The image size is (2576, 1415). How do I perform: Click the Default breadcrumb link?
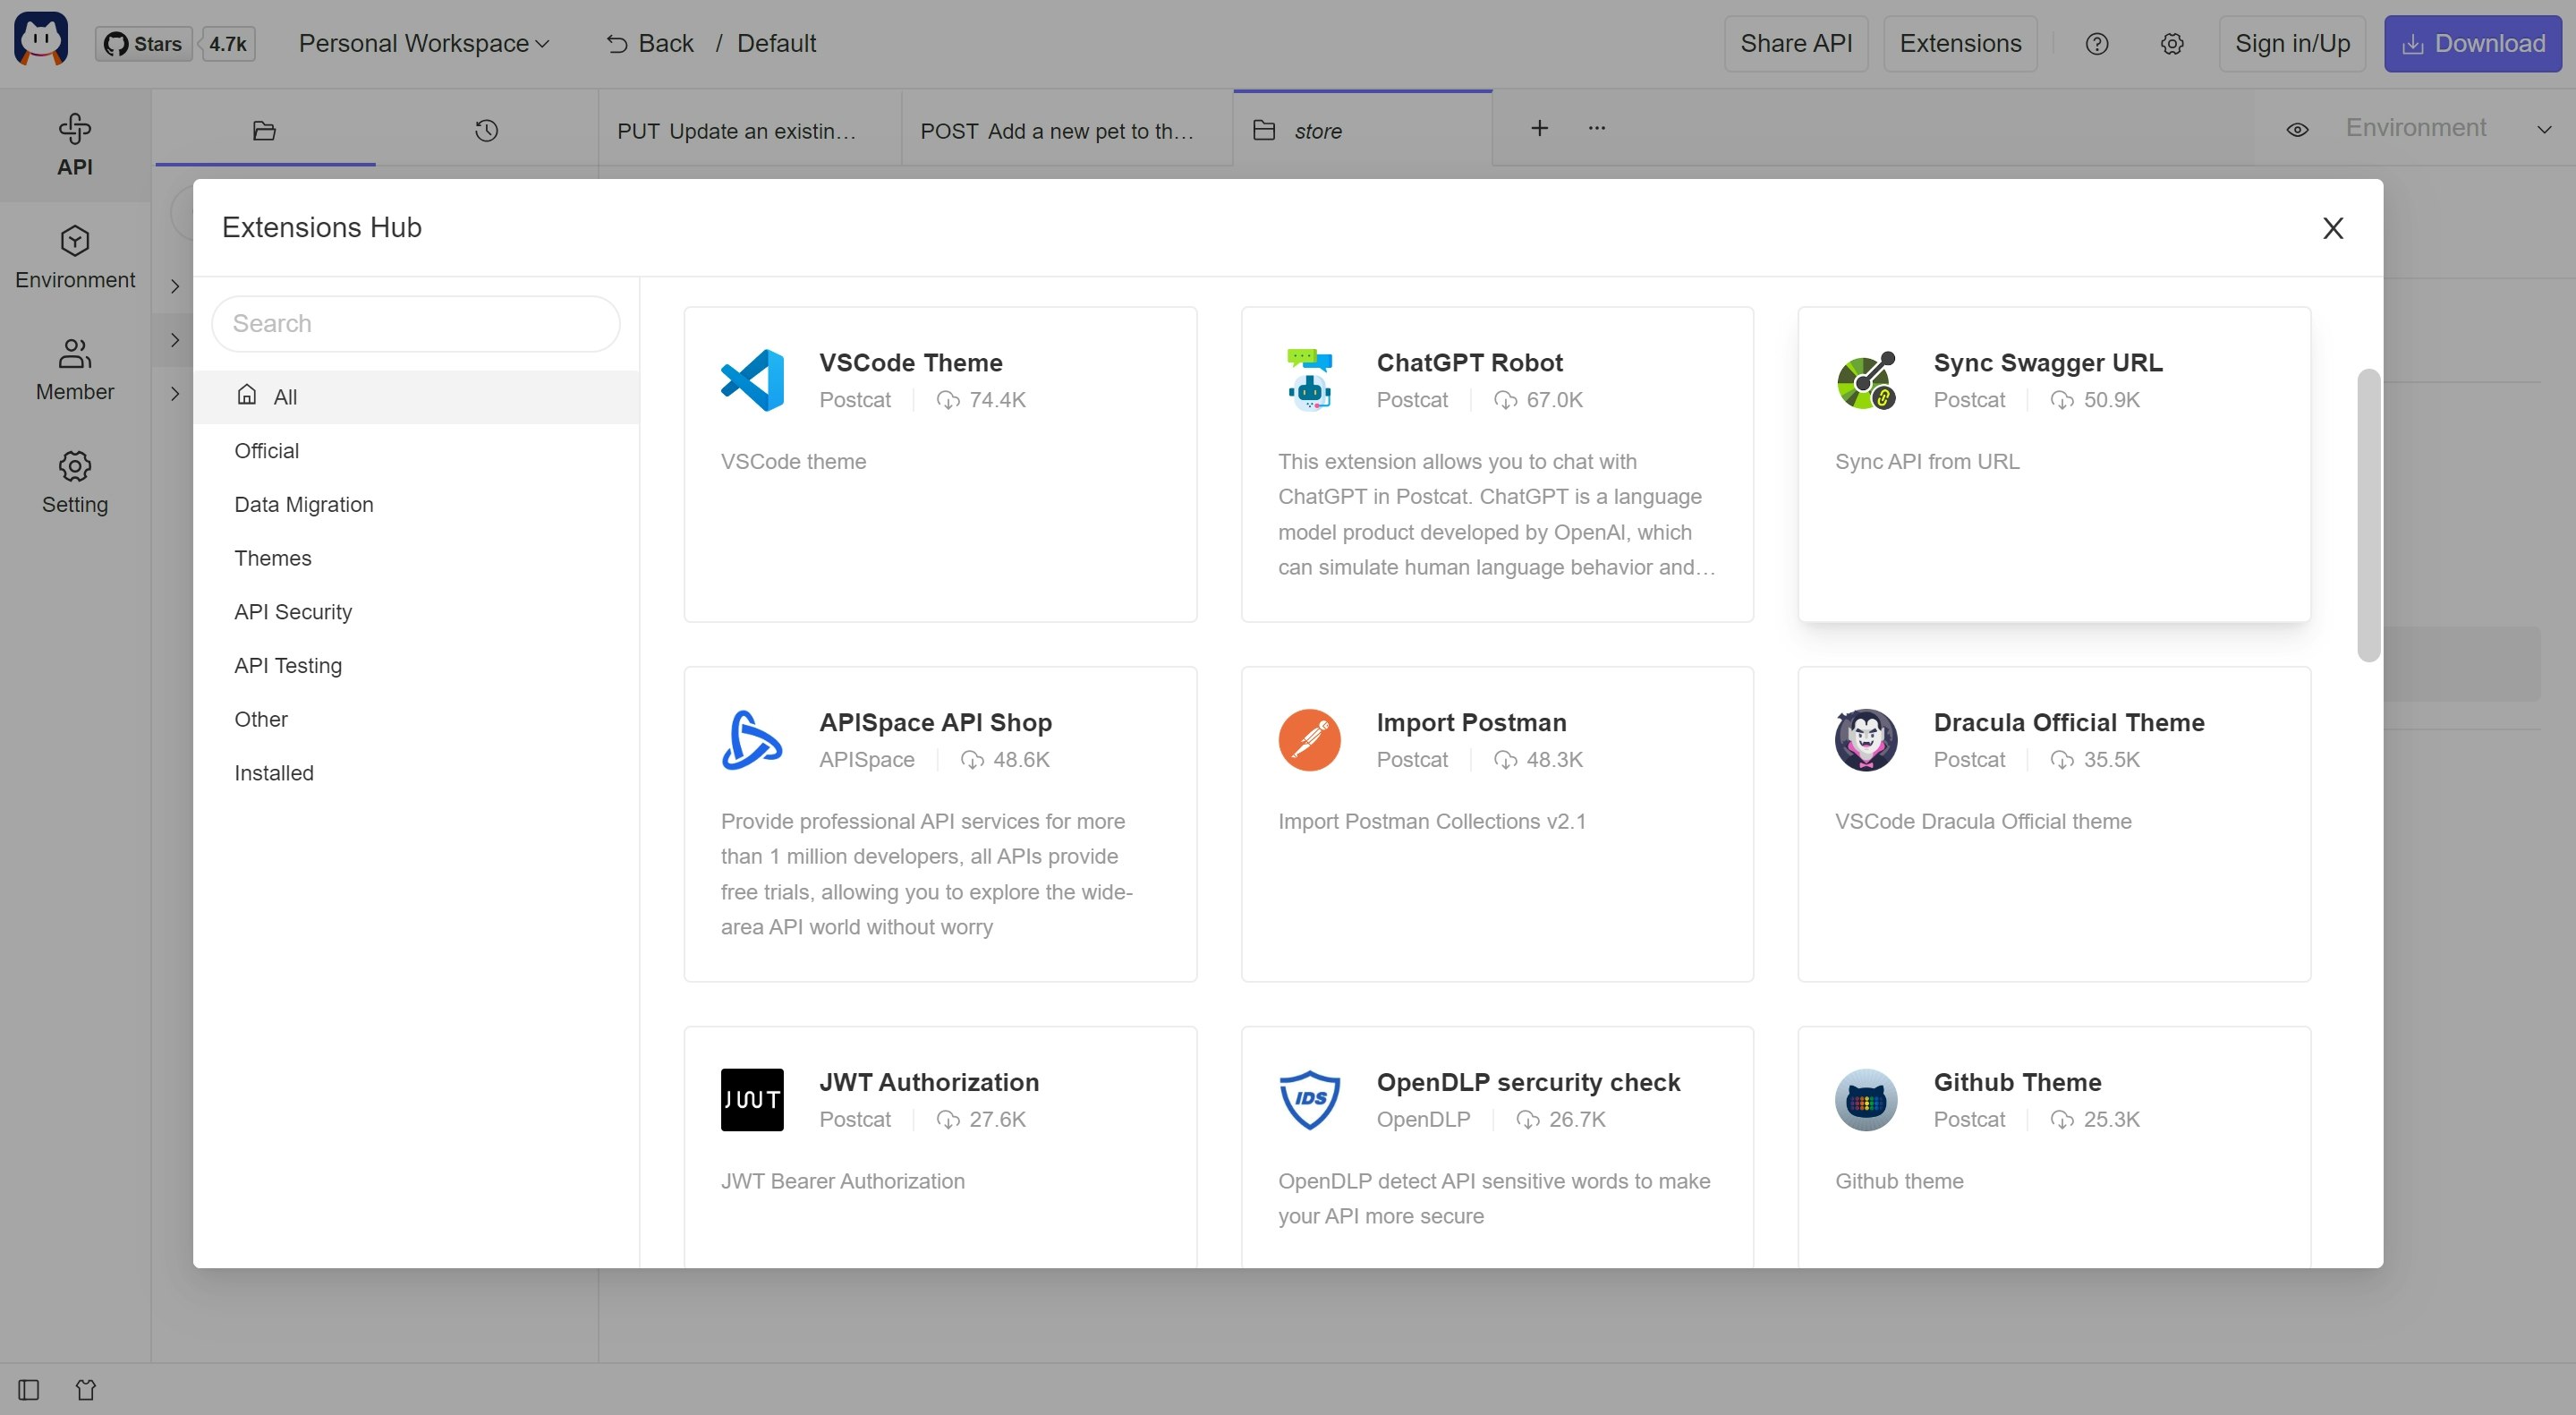(777, 44)
